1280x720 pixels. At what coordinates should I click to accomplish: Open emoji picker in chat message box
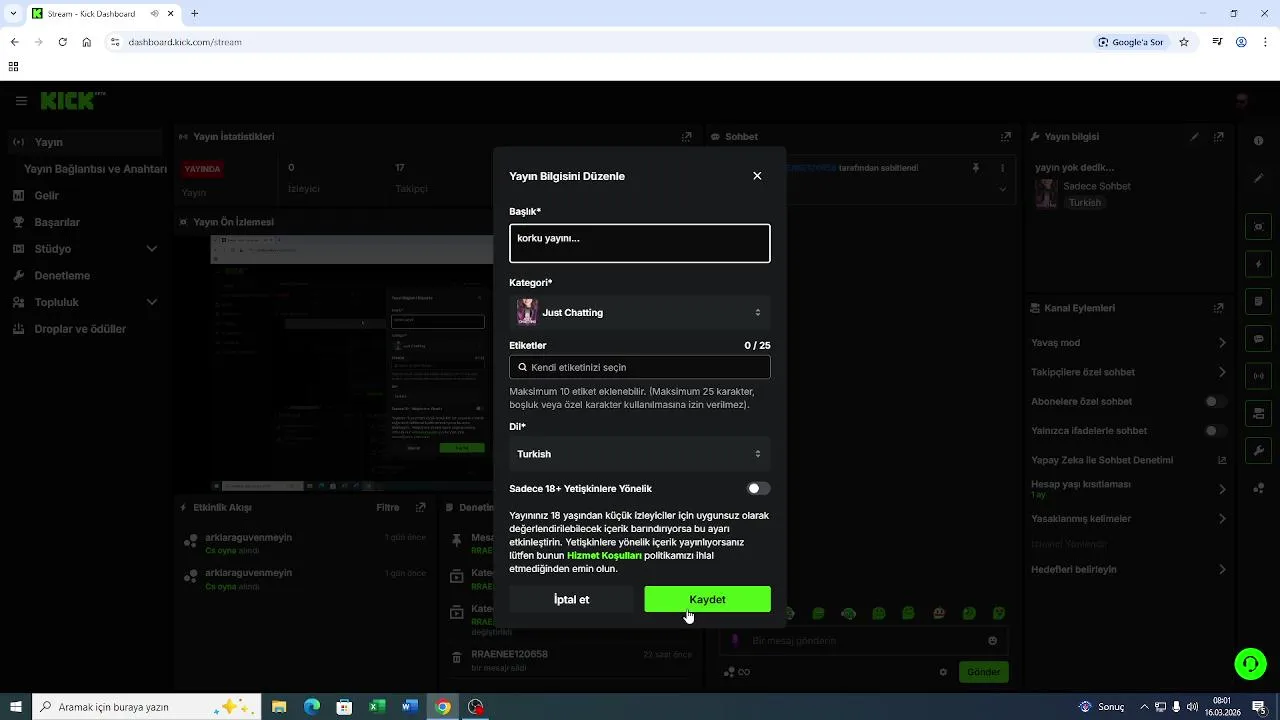tap(992, 641)
